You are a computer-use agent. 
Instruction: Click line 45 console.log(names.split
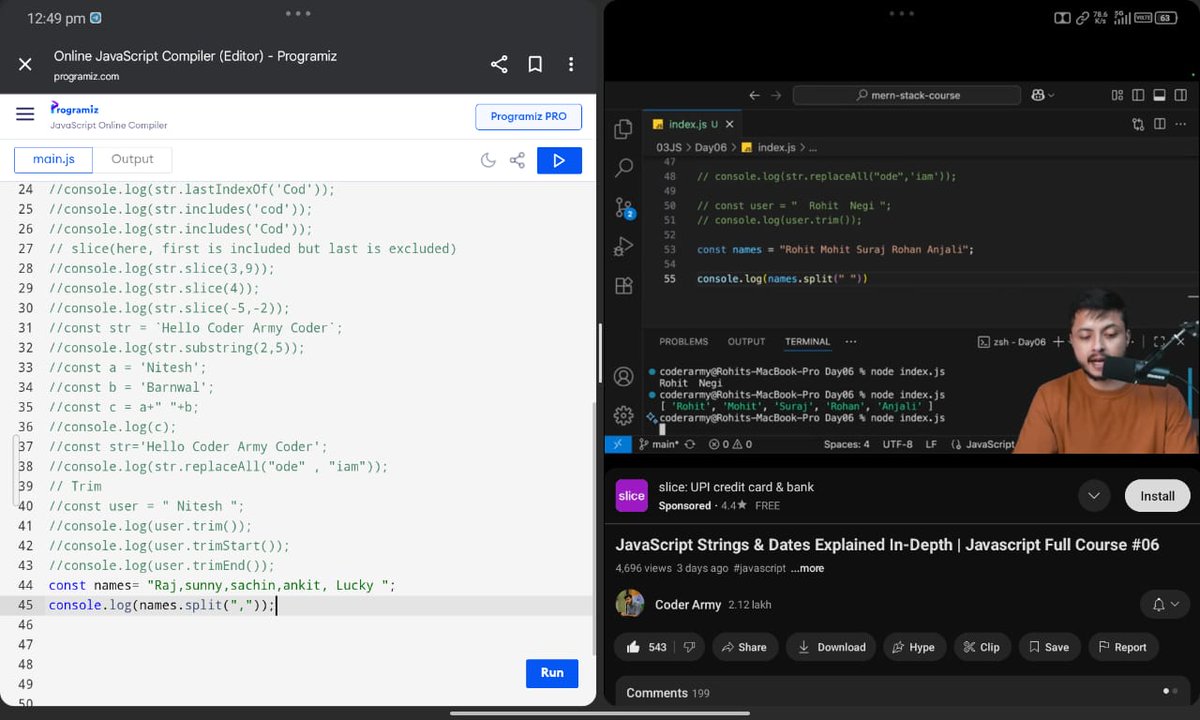[x=161, y=605]
